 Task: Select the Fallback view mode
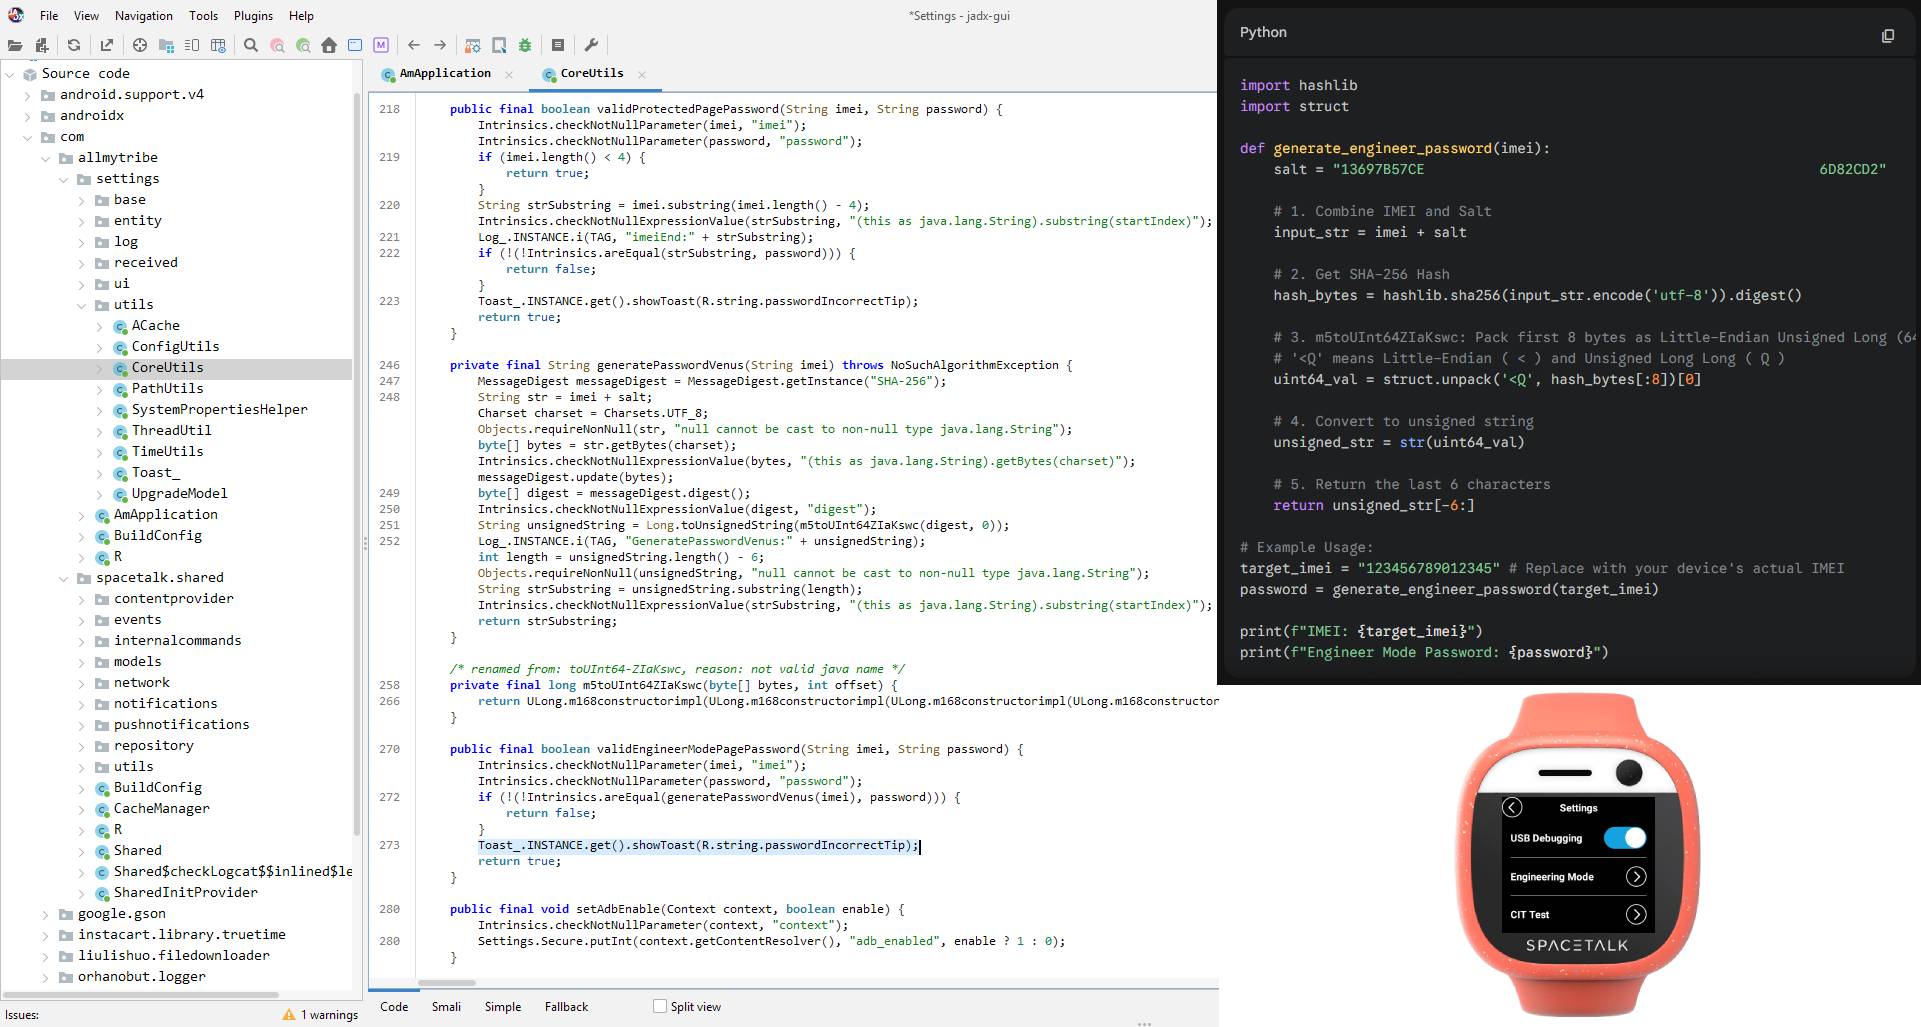[x=566, y=1007]
